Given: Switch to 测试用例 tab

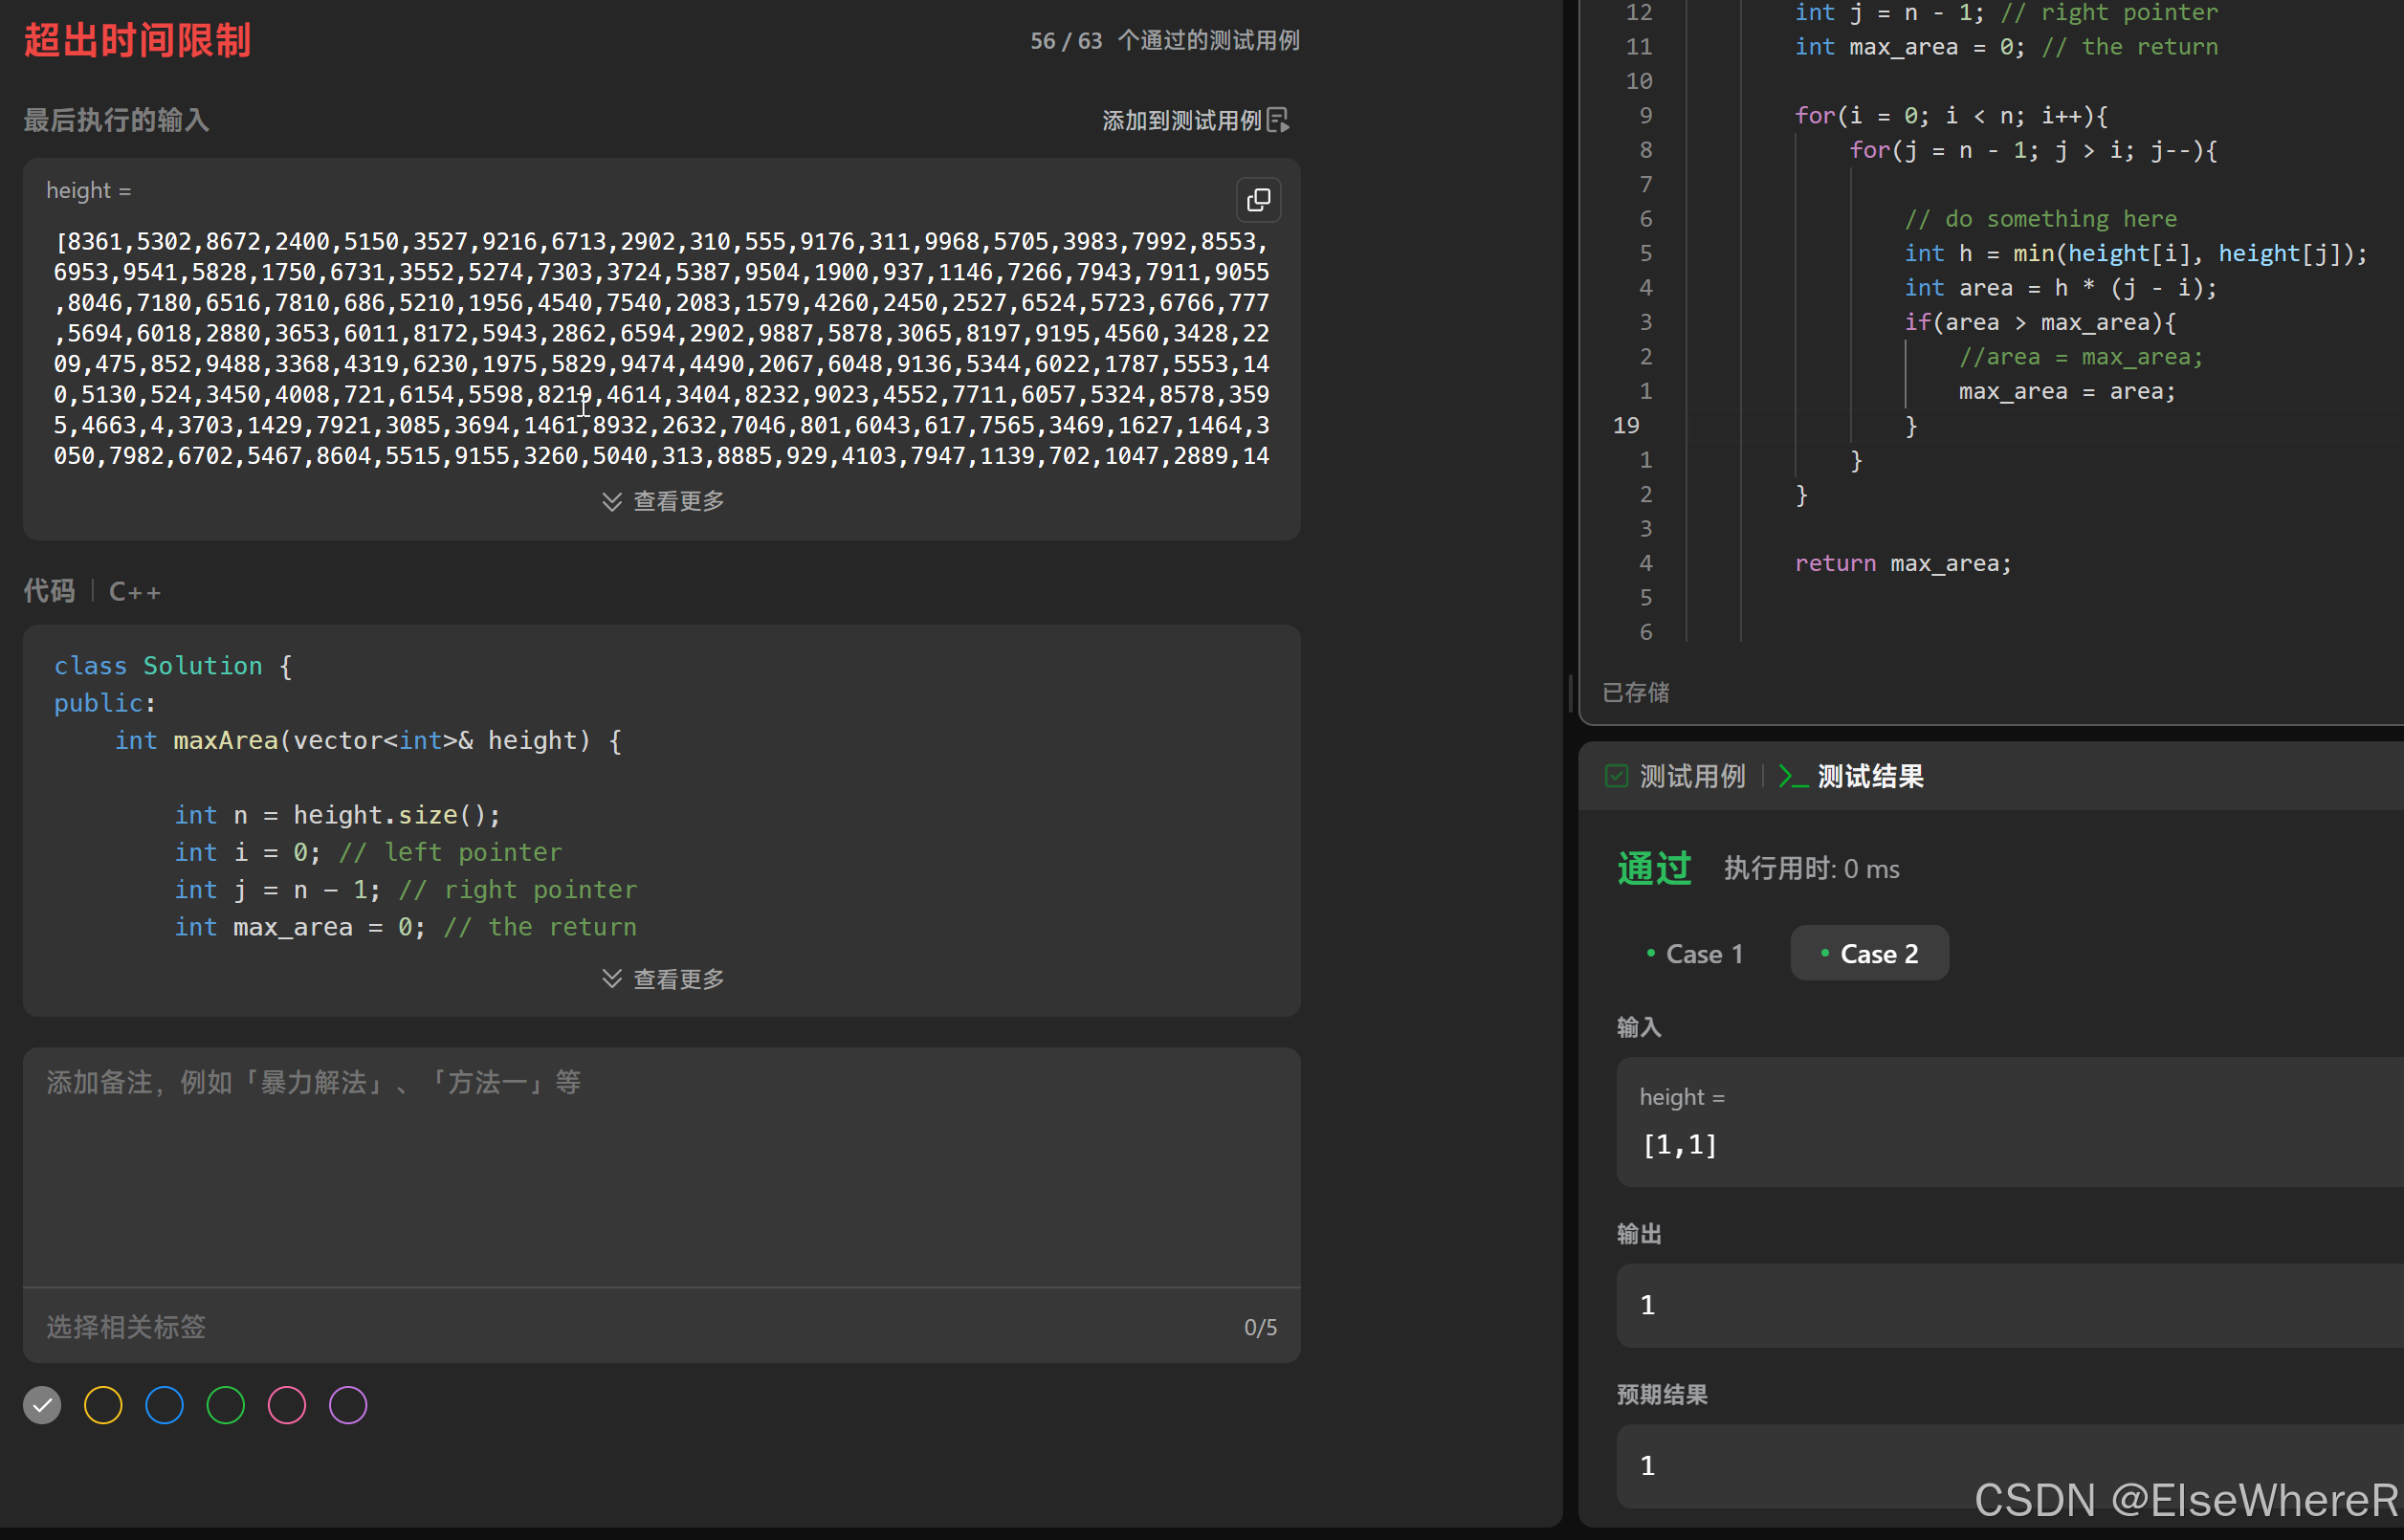Looking at the screenshot, I should tap(1691, 776).
